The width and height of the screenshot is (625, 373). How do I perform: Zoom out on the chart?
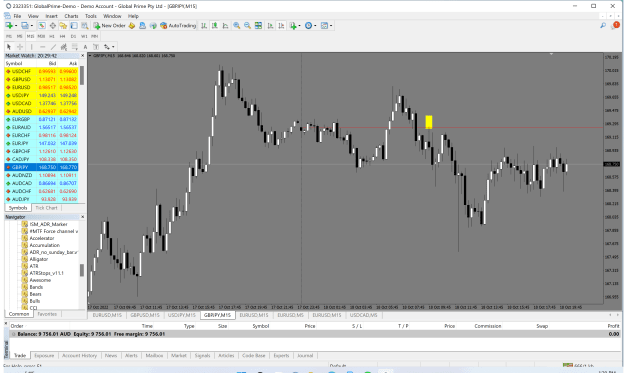coord(247,26)
